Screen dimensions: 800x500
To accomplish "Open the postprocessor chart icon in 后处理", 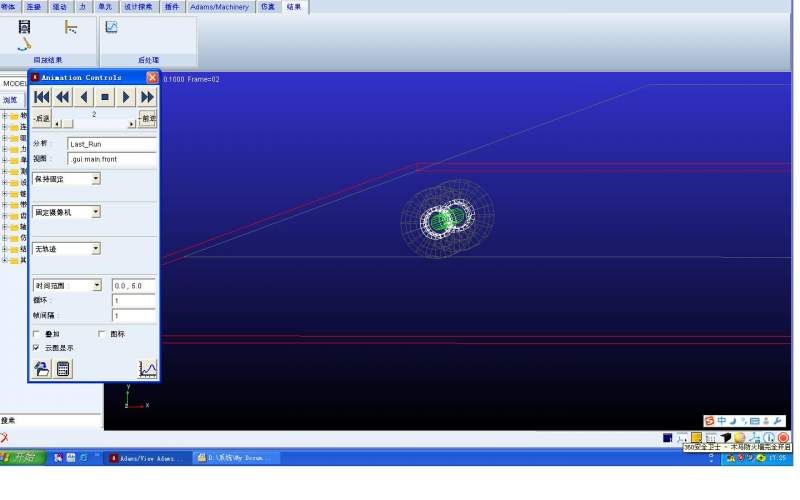I will (111, 27).
